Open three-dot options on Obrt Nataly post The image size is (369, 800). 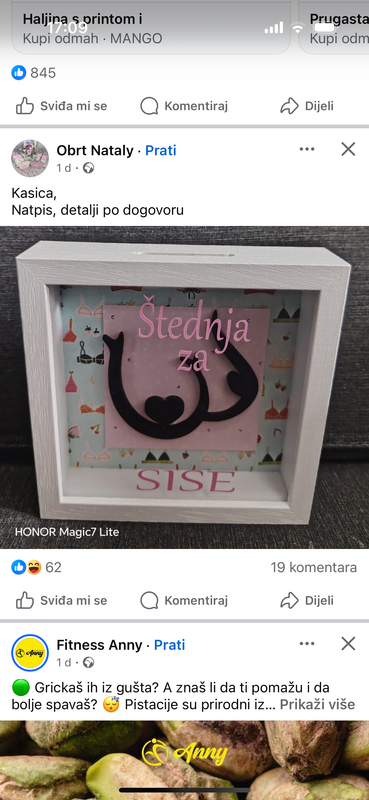(307, 149)
